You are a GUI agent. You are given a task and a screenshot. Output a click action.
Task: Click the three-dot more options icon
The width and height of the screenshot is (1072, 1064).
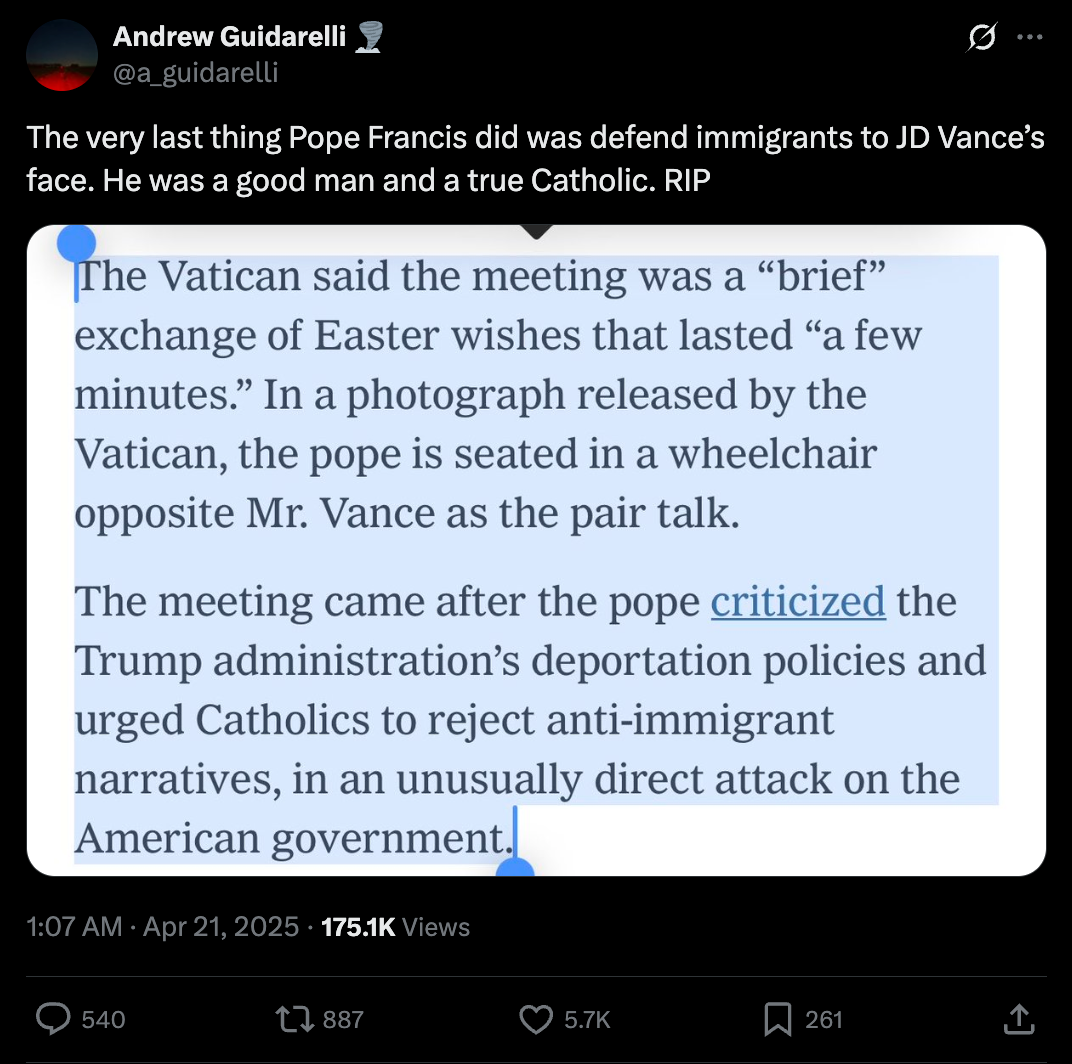(x=1032, y=36)
